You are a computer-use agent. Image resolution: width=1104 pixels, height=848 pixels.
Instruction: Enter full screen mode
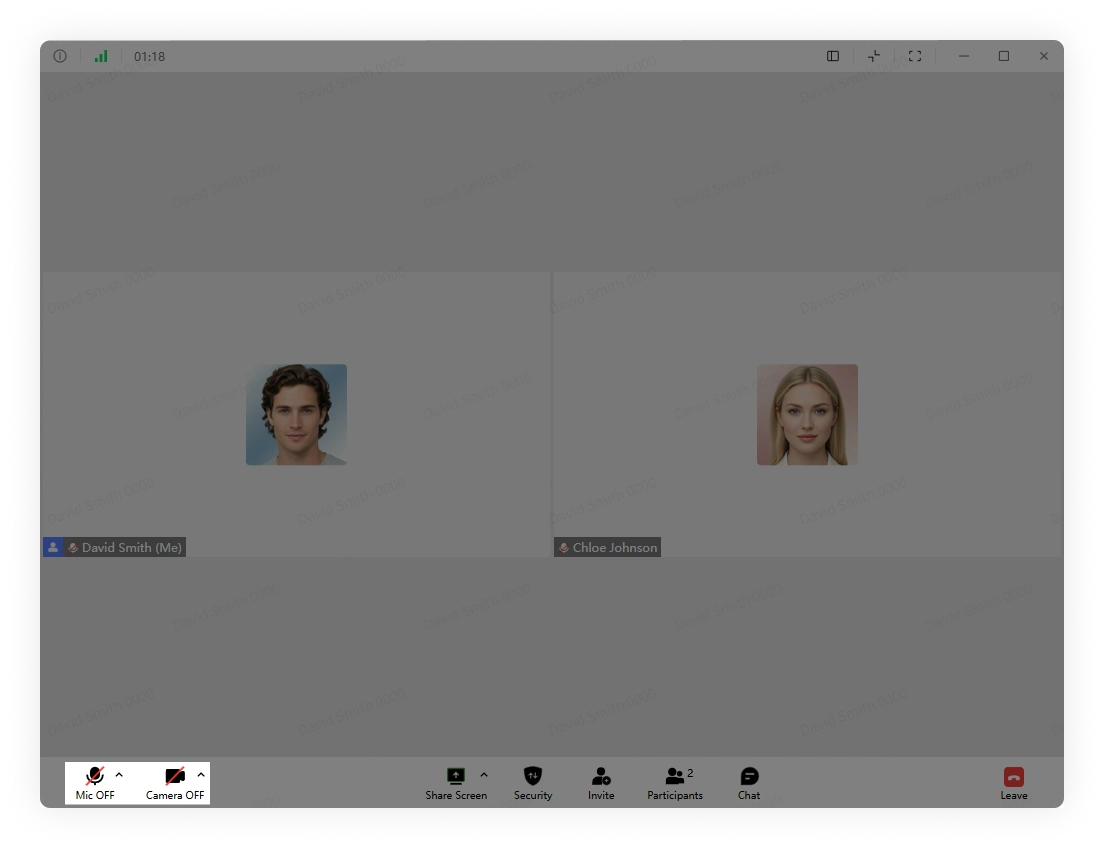915,56
